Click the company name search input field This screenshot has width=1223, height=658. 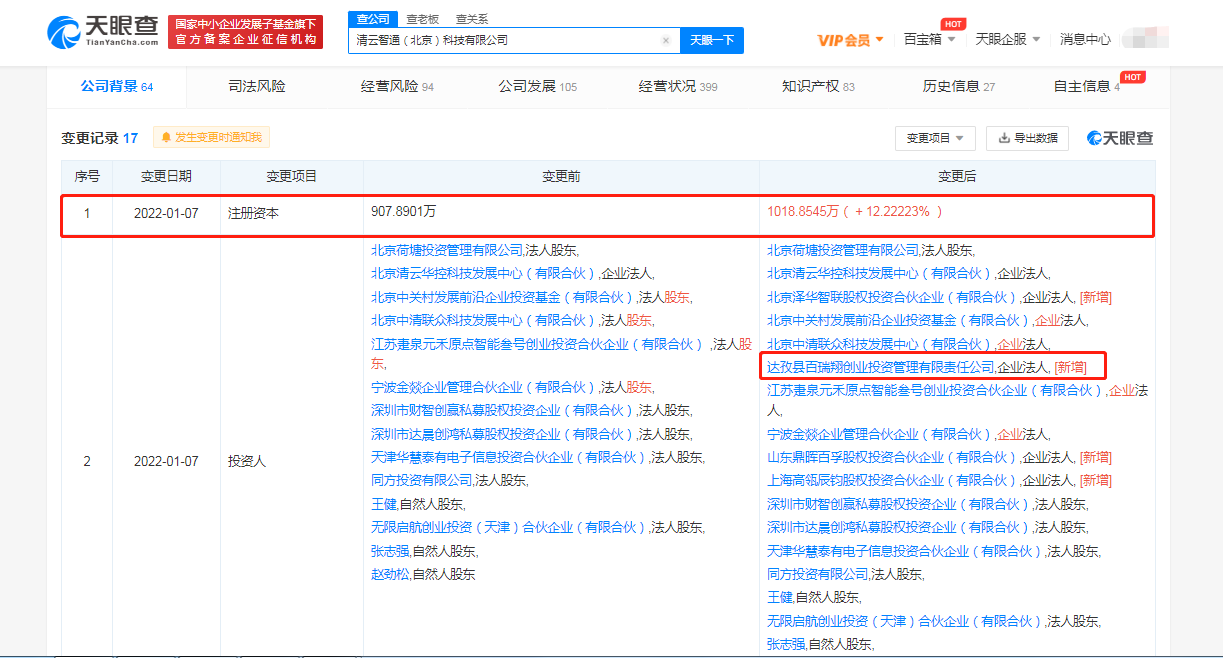[x=505, y=41]
